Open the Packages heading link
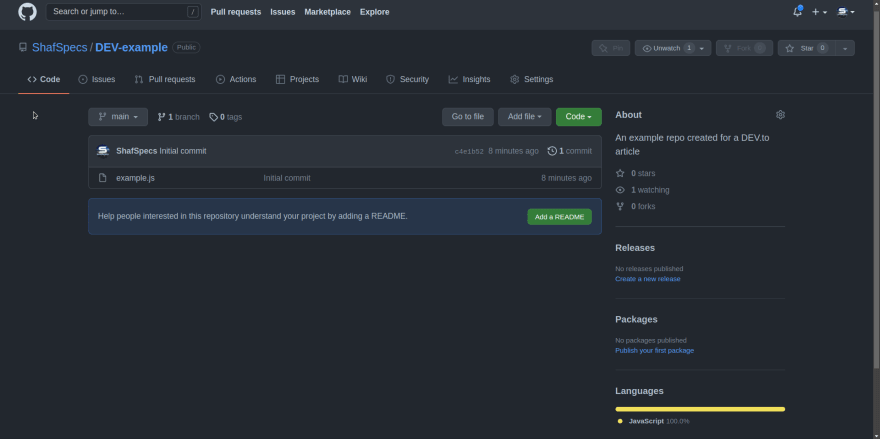The height and width of the screenshot is (439, 880). pos(636,319)
